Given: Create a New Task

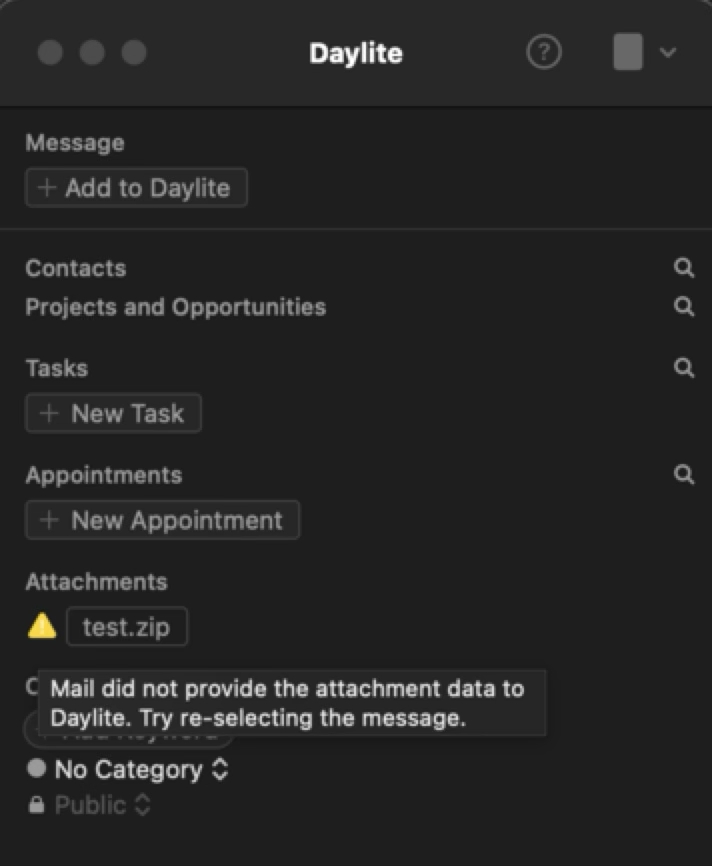Looking at the screenshot, I should [x=113, y=413].
